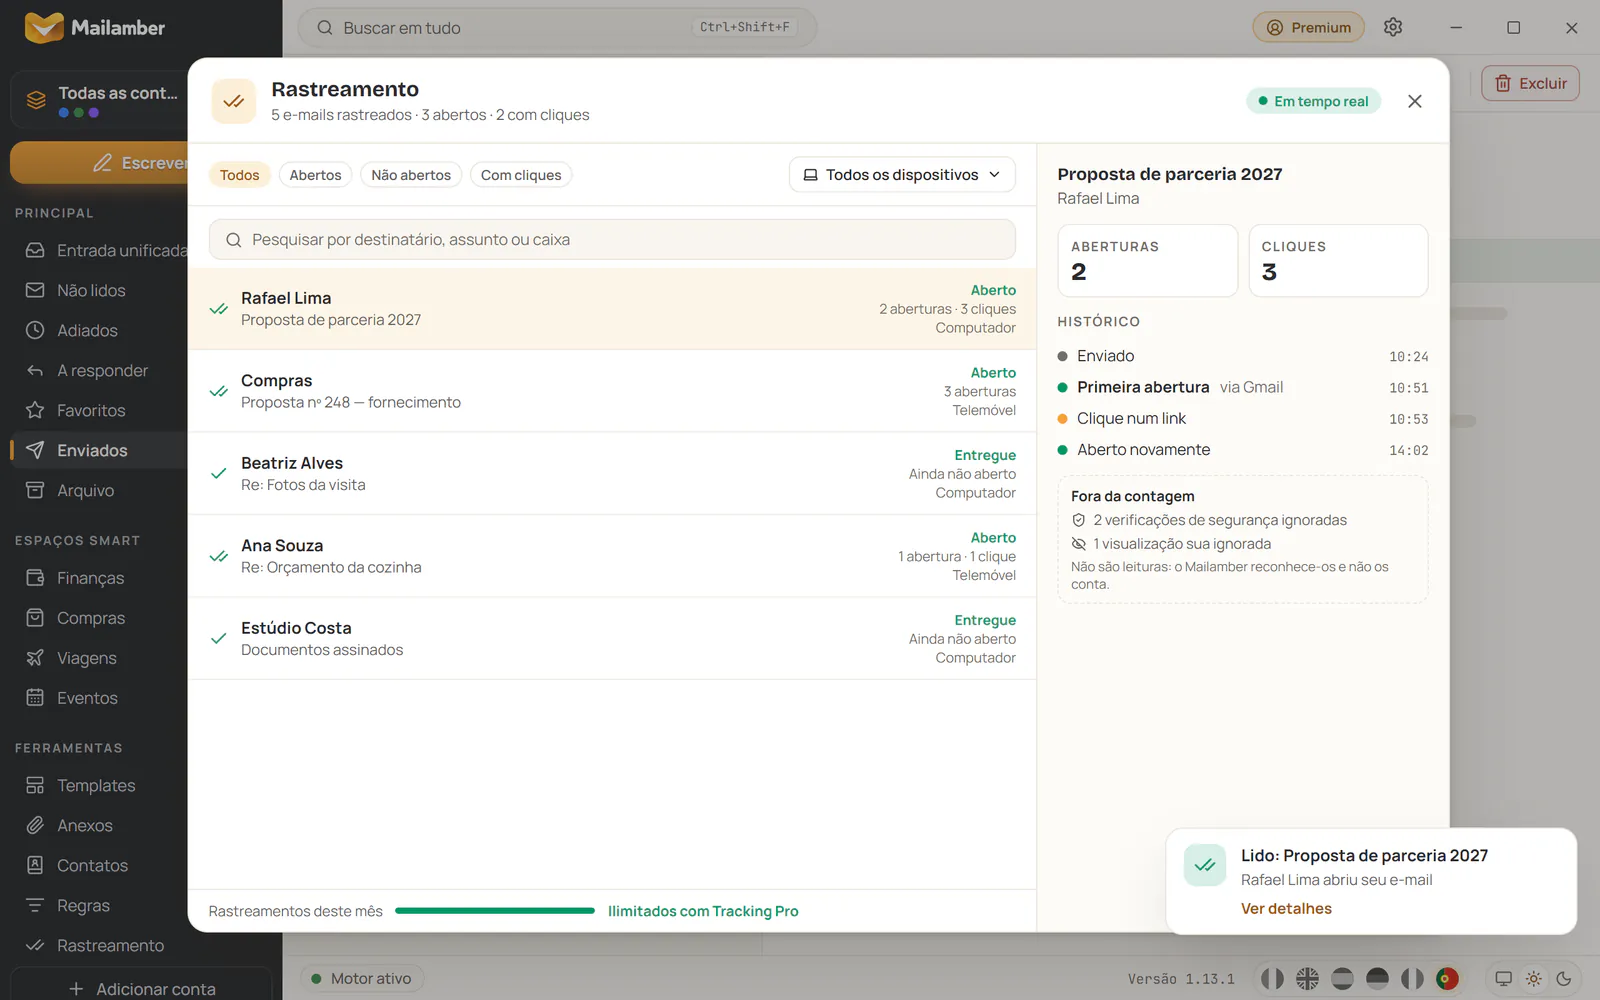The width and height of the screenshot is (1600, 1000).
Task: Click Ver detalhes in notification
Action: click(1286, 908)
